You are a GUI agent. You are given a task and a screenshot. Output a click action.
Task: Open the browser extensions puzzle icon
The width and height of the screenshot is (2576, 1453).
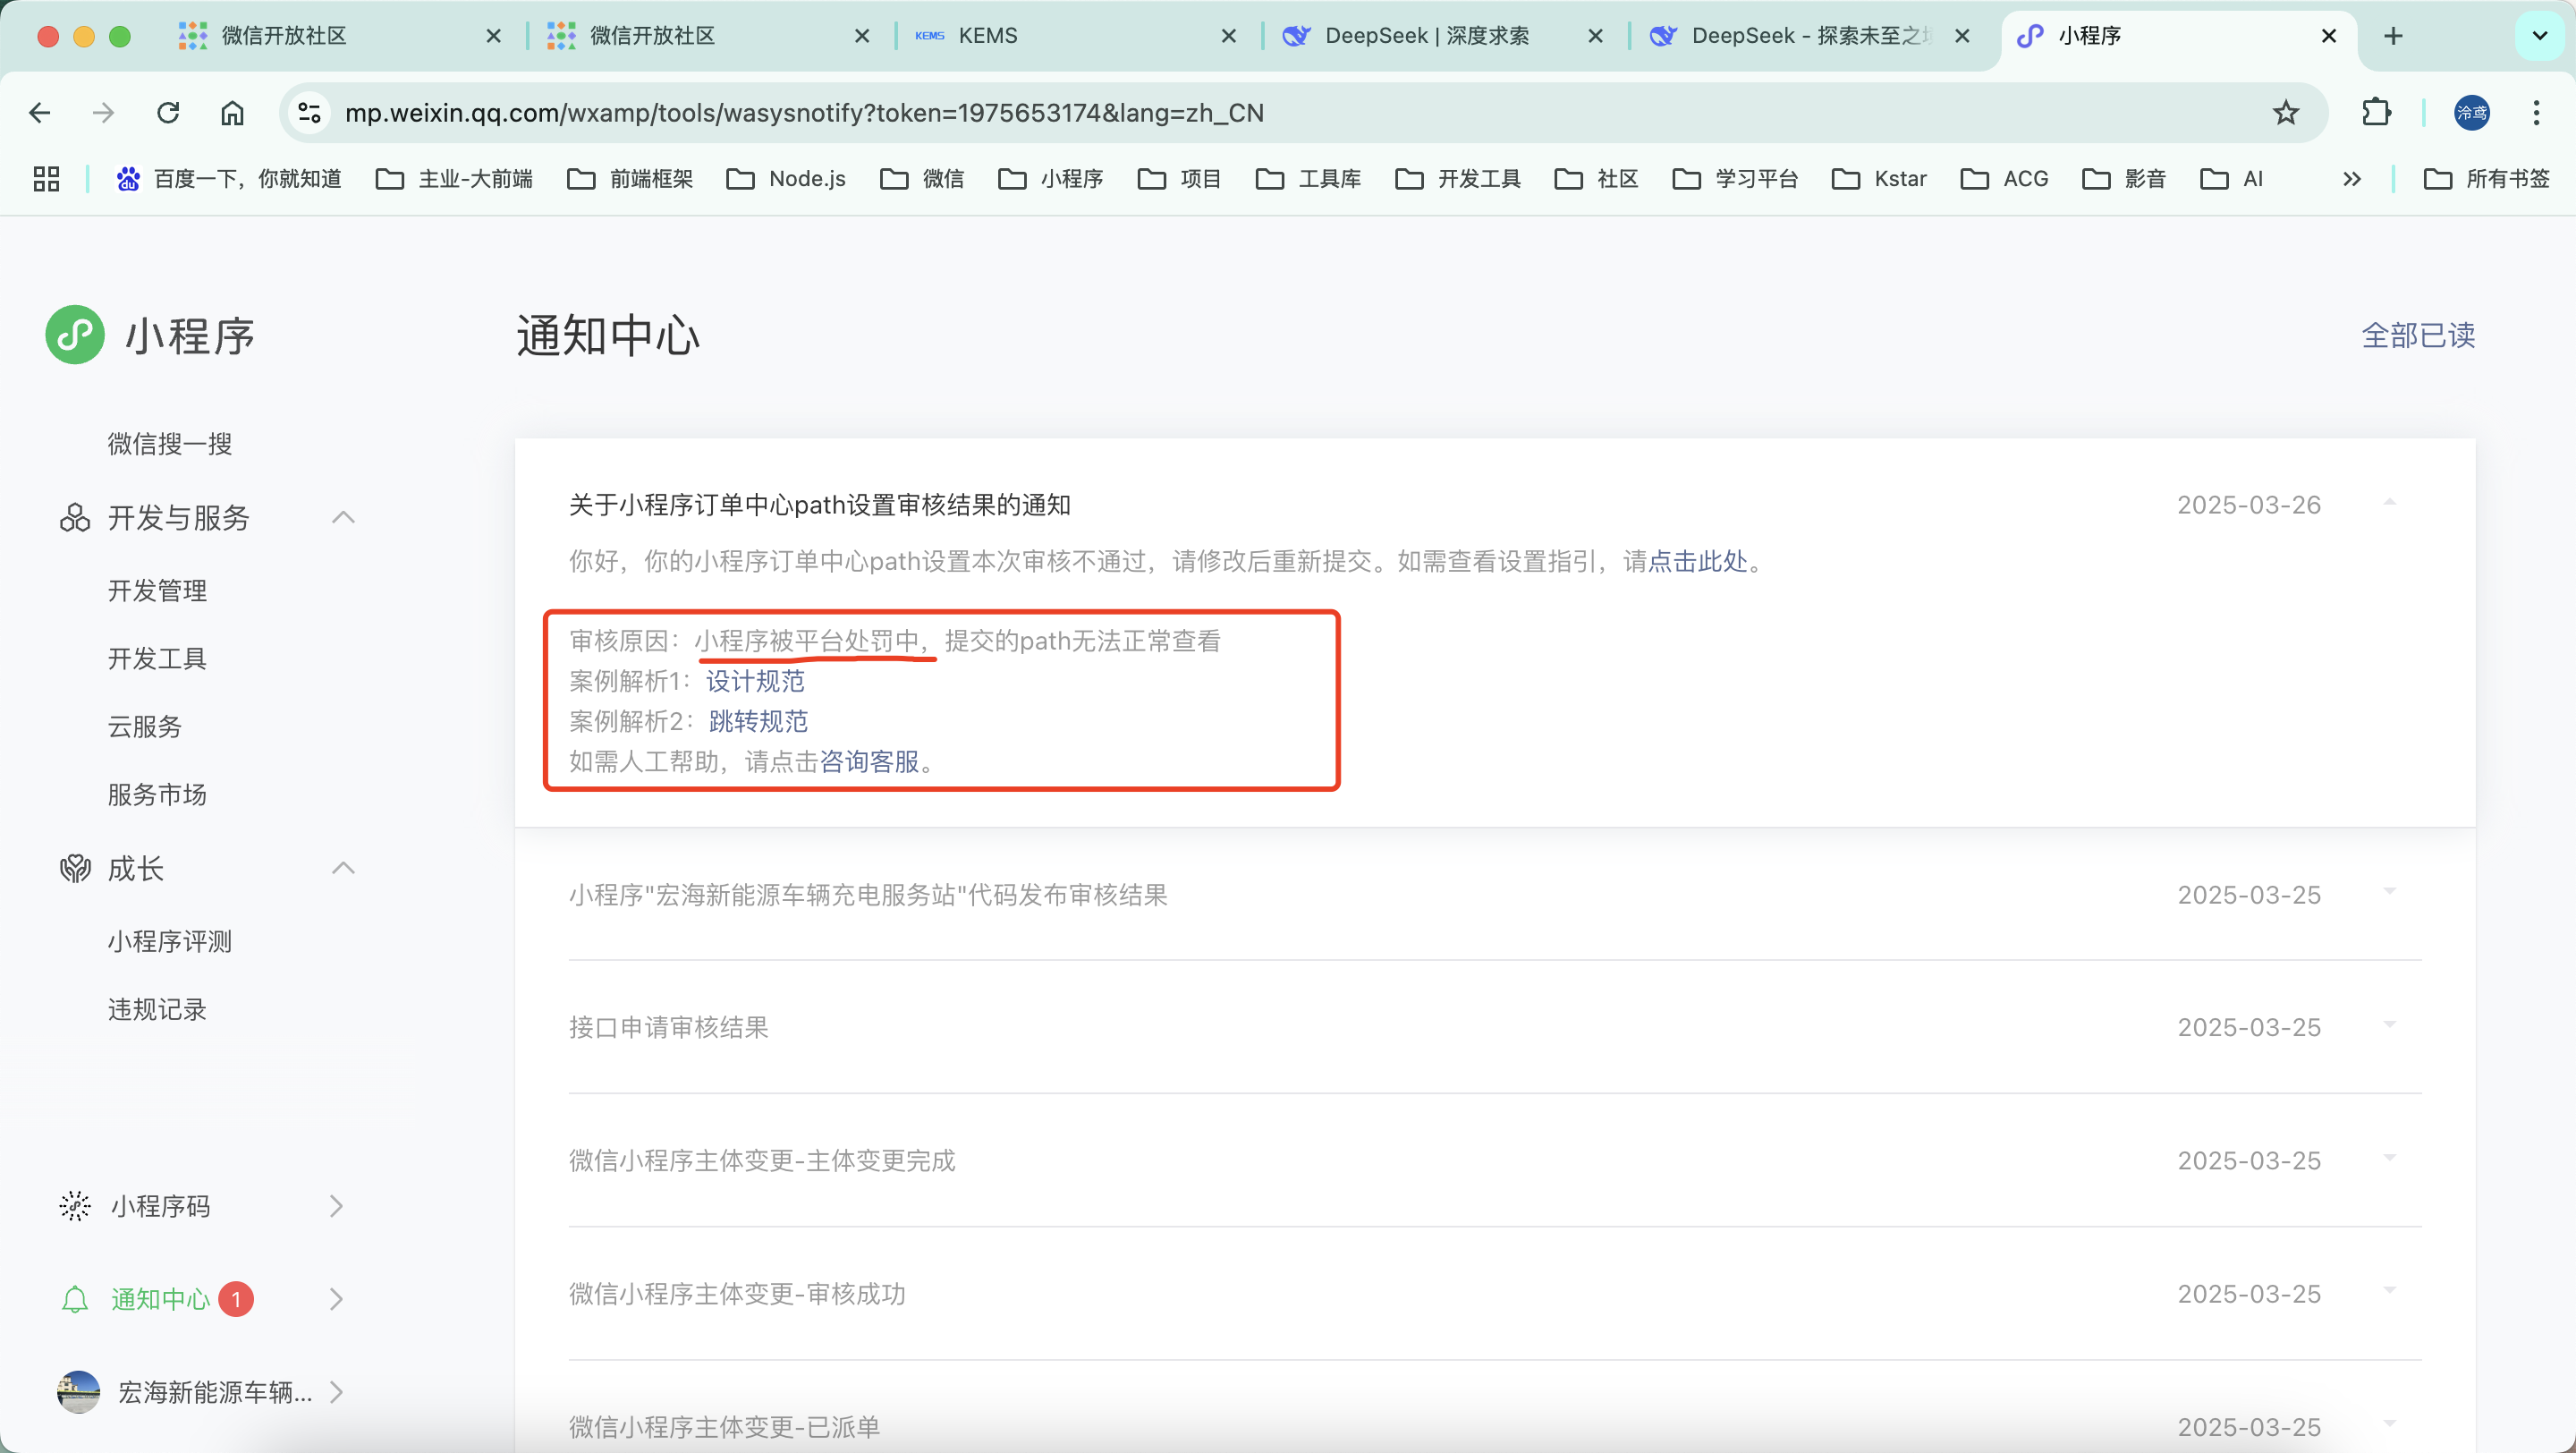tap(2376, 113)
